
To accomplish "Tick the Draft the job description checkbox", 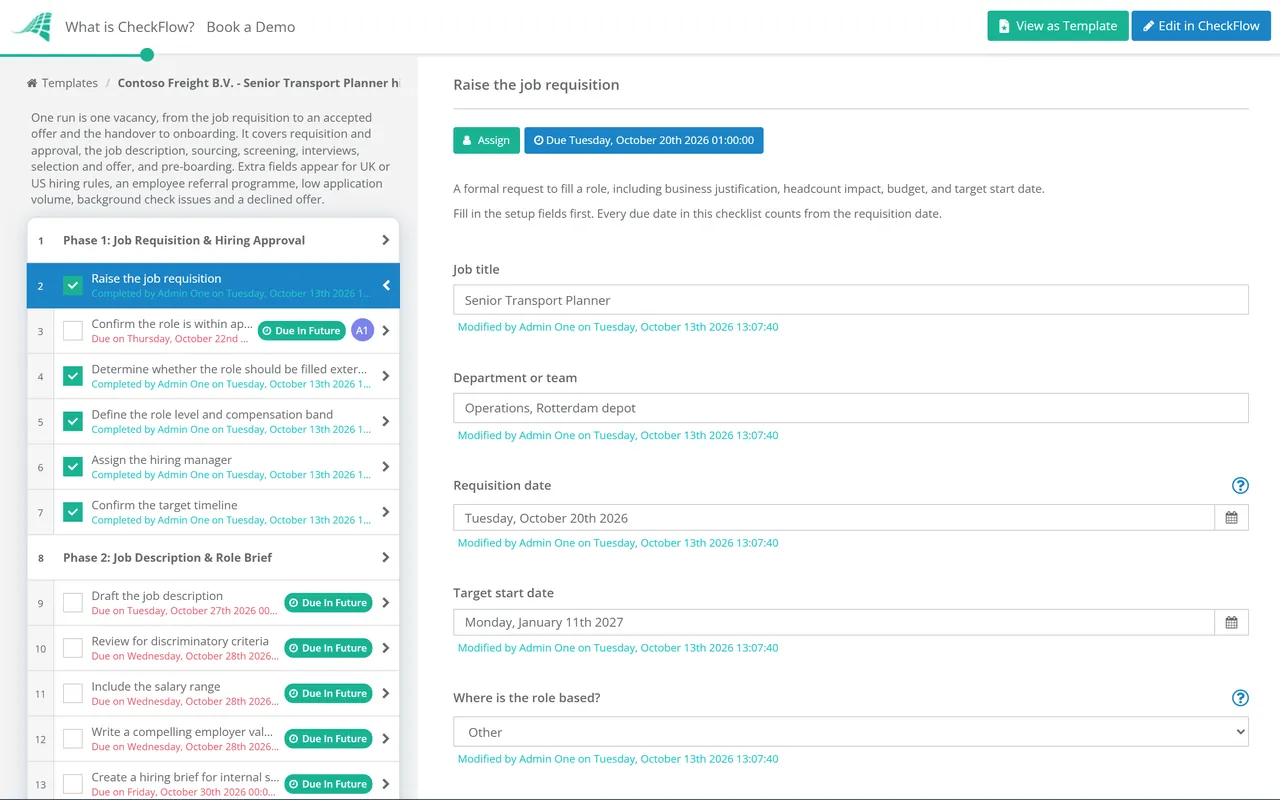I will pos(73,603).
